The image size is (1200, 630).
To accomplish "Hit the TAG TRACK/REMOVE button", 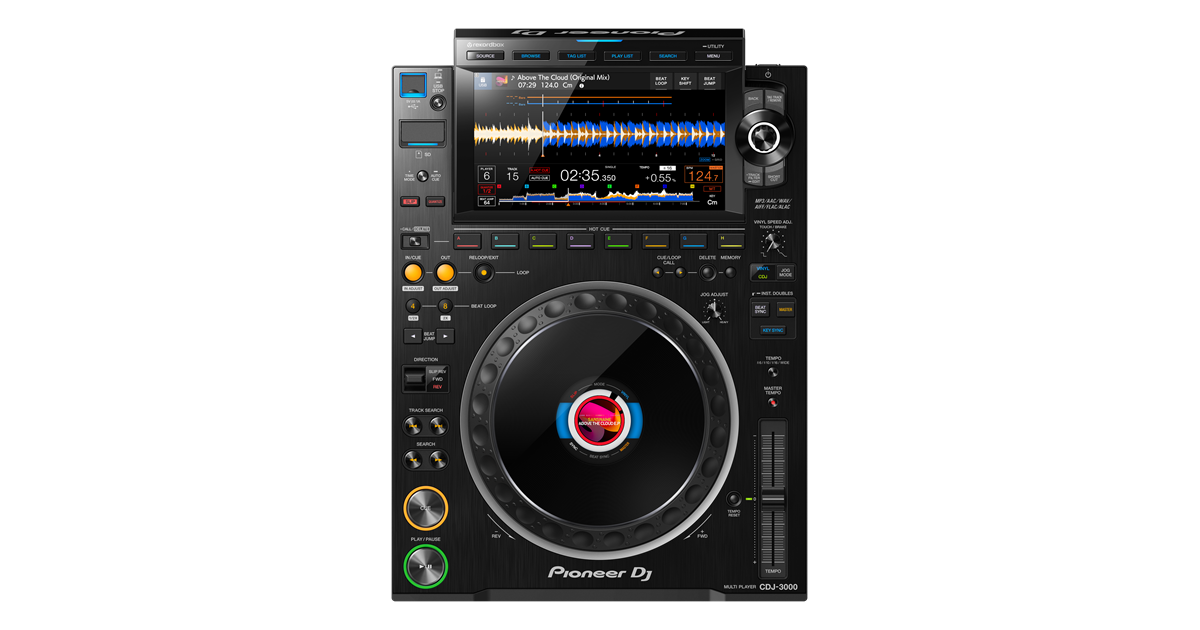I will click(x=775, y=97).
